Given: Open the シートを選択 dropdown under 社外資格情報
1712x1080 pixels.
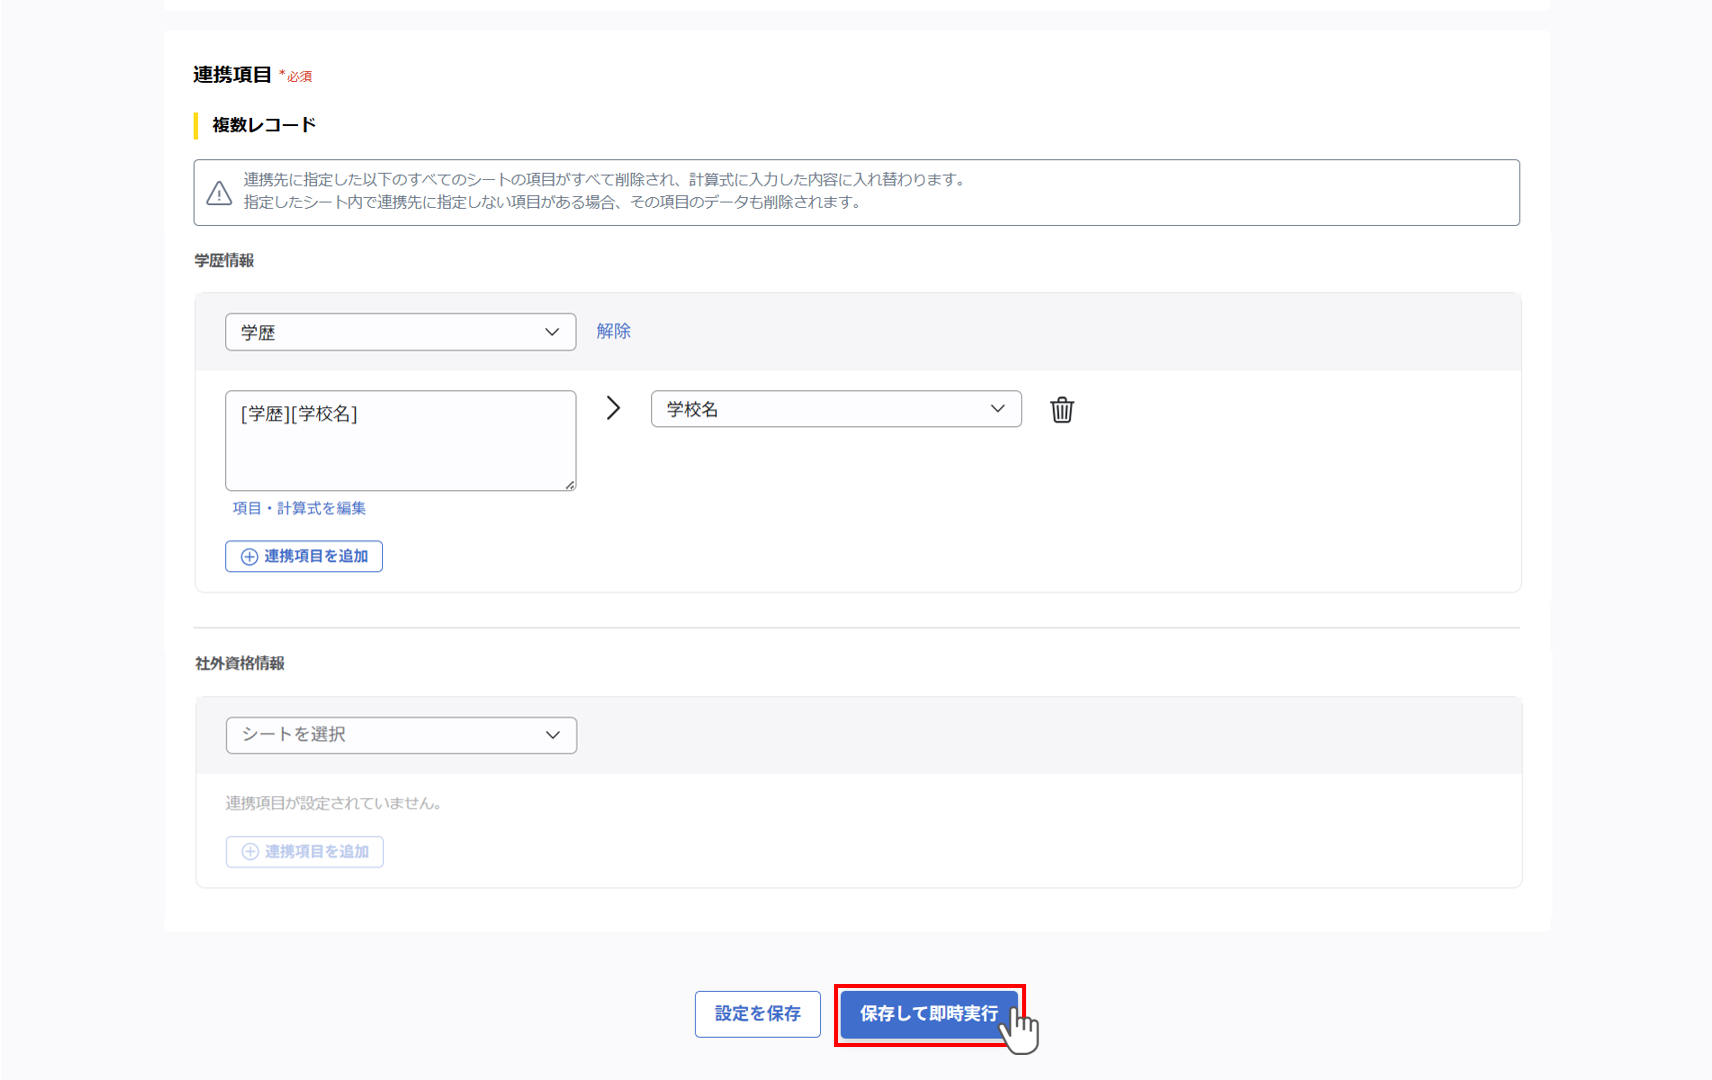Looking at the screenshot, I should coord(400,735).
